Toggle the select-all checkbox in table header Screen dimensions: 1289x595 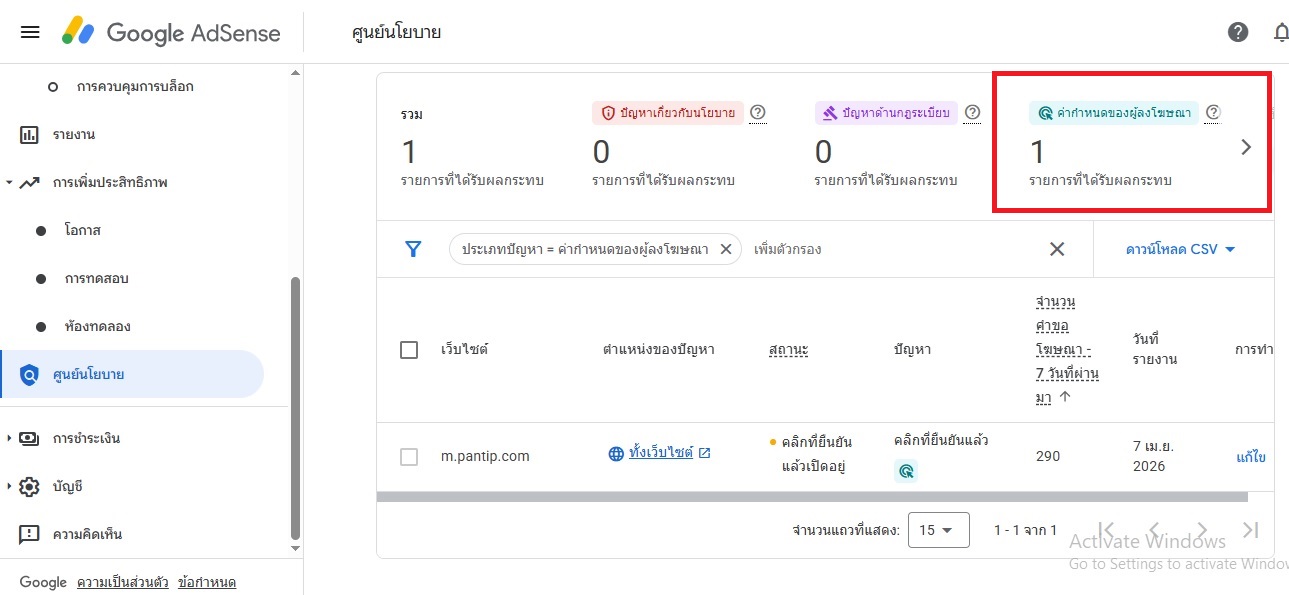tap(409, 350)
